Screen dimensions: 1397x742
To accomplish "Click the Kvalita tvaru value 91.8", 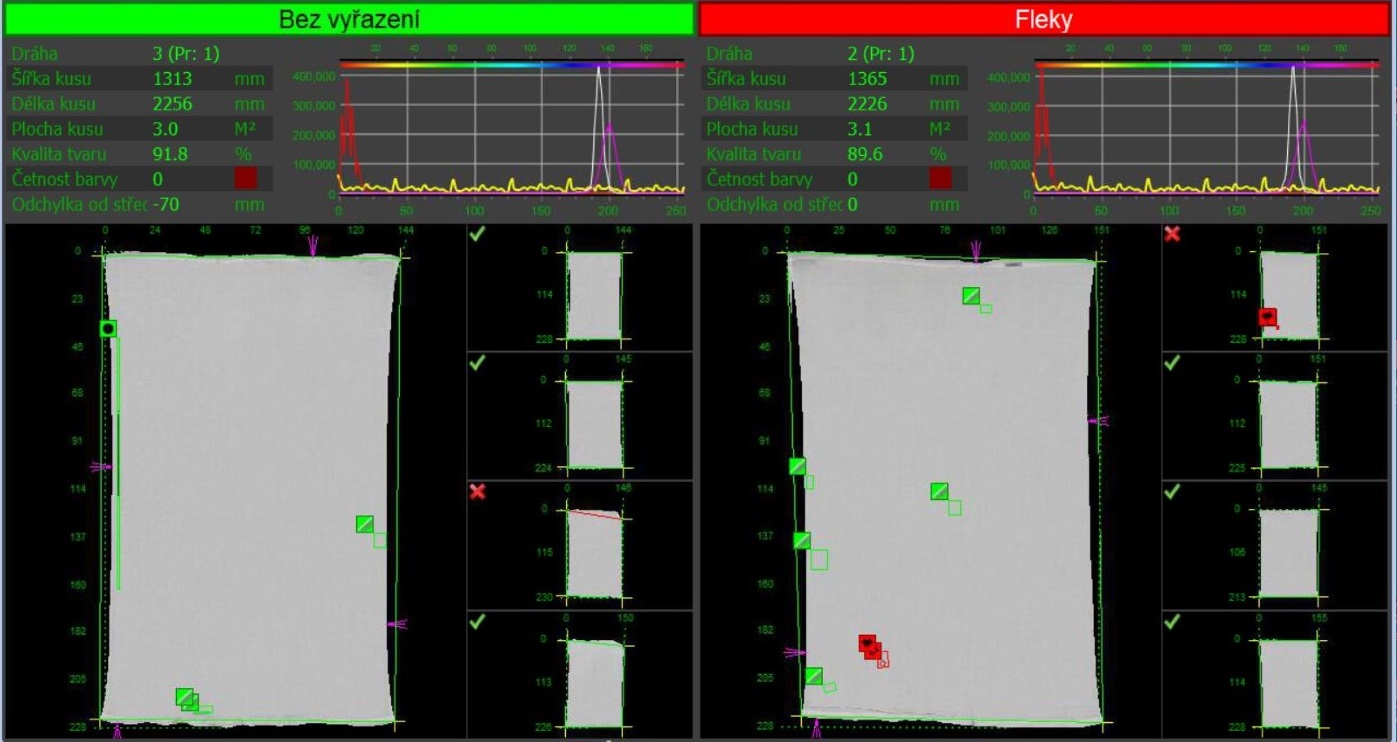I will 170,154.
